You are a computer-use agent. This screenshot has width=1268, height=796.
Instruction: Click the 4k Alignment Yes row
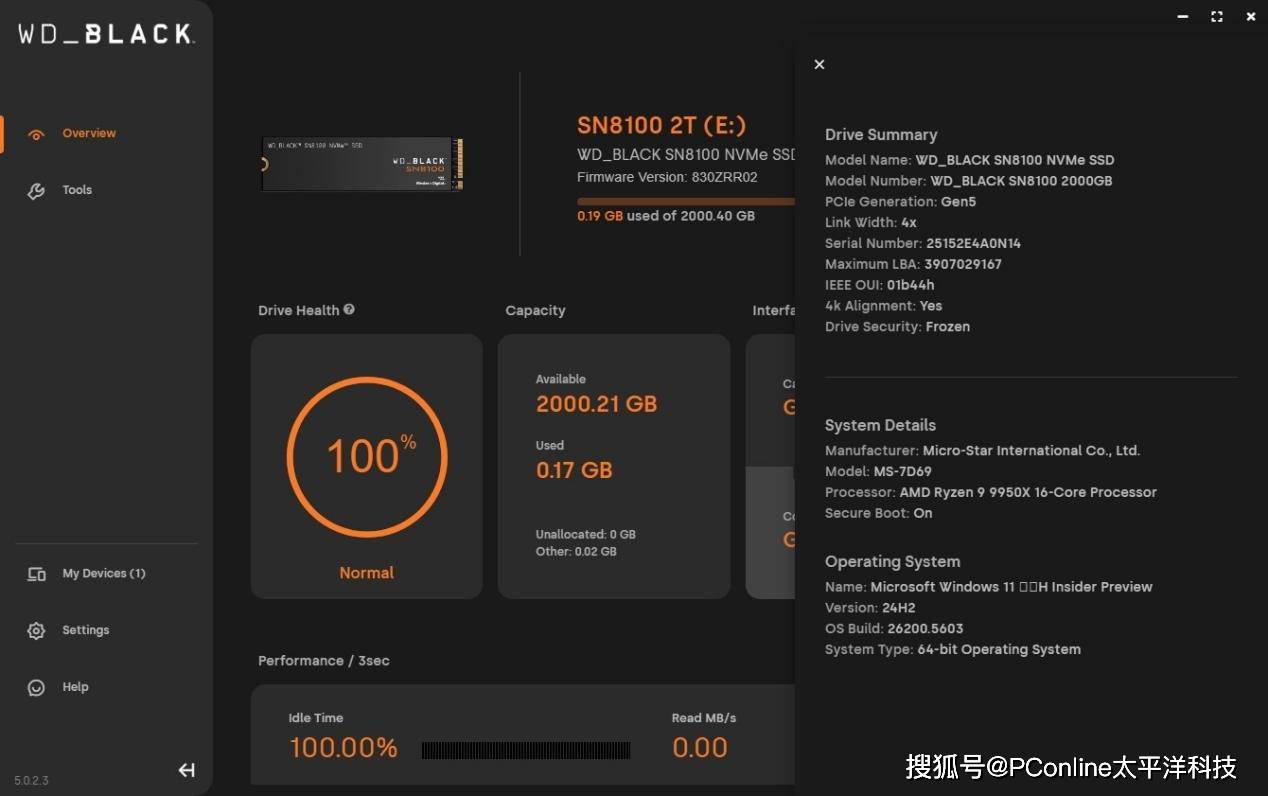pyautogui.click(x=884, y=307)
